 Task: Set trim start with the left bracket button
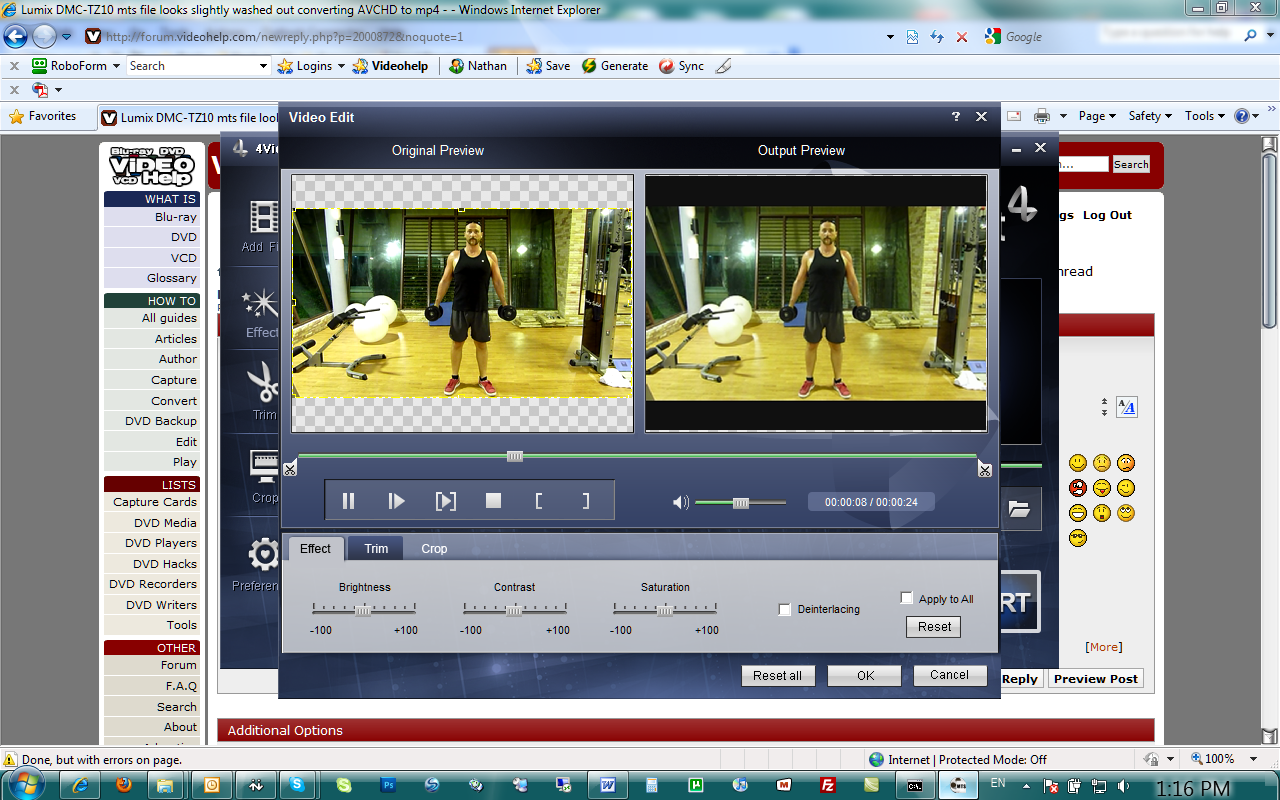pyautogui.click(x=539, y=501)
